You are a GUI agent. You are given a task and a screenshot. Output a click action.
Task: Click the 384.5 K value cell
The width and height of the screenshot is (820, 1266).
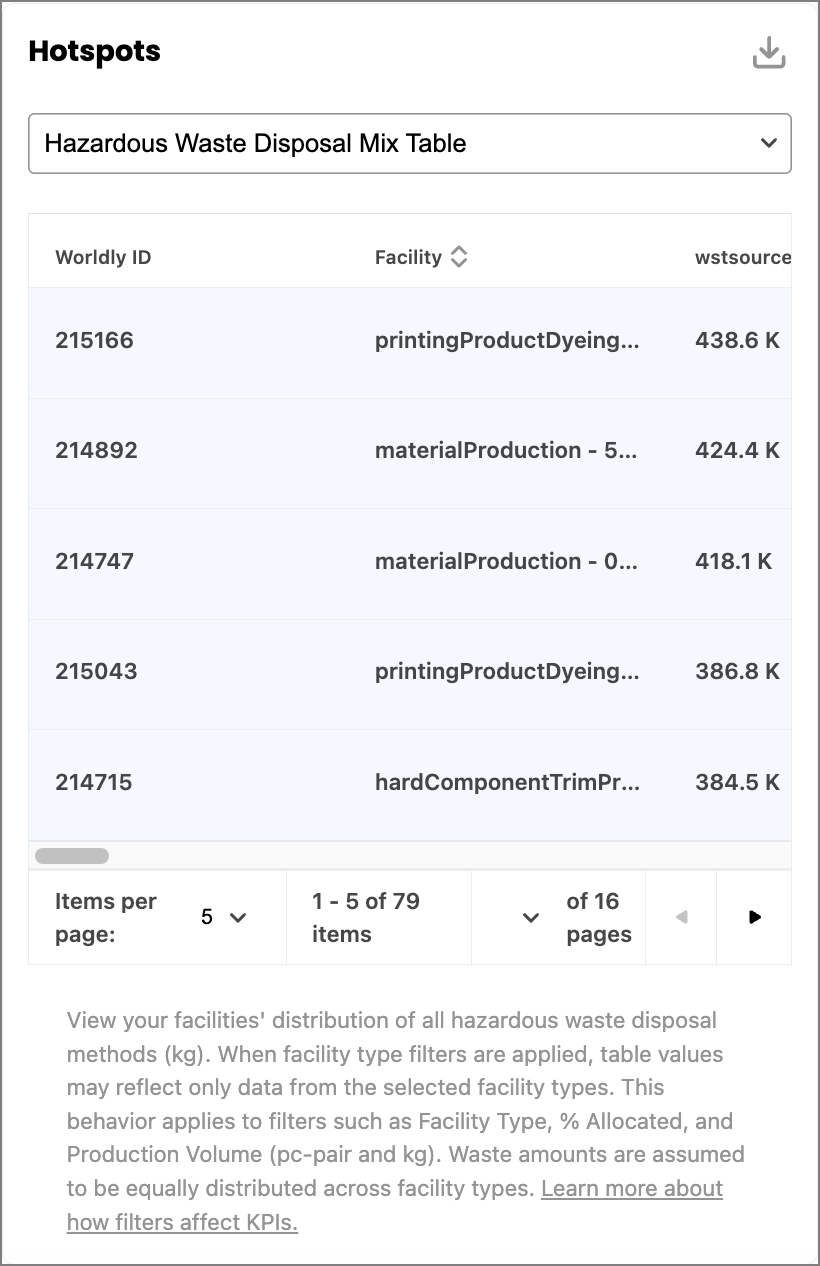coord(737,782)
